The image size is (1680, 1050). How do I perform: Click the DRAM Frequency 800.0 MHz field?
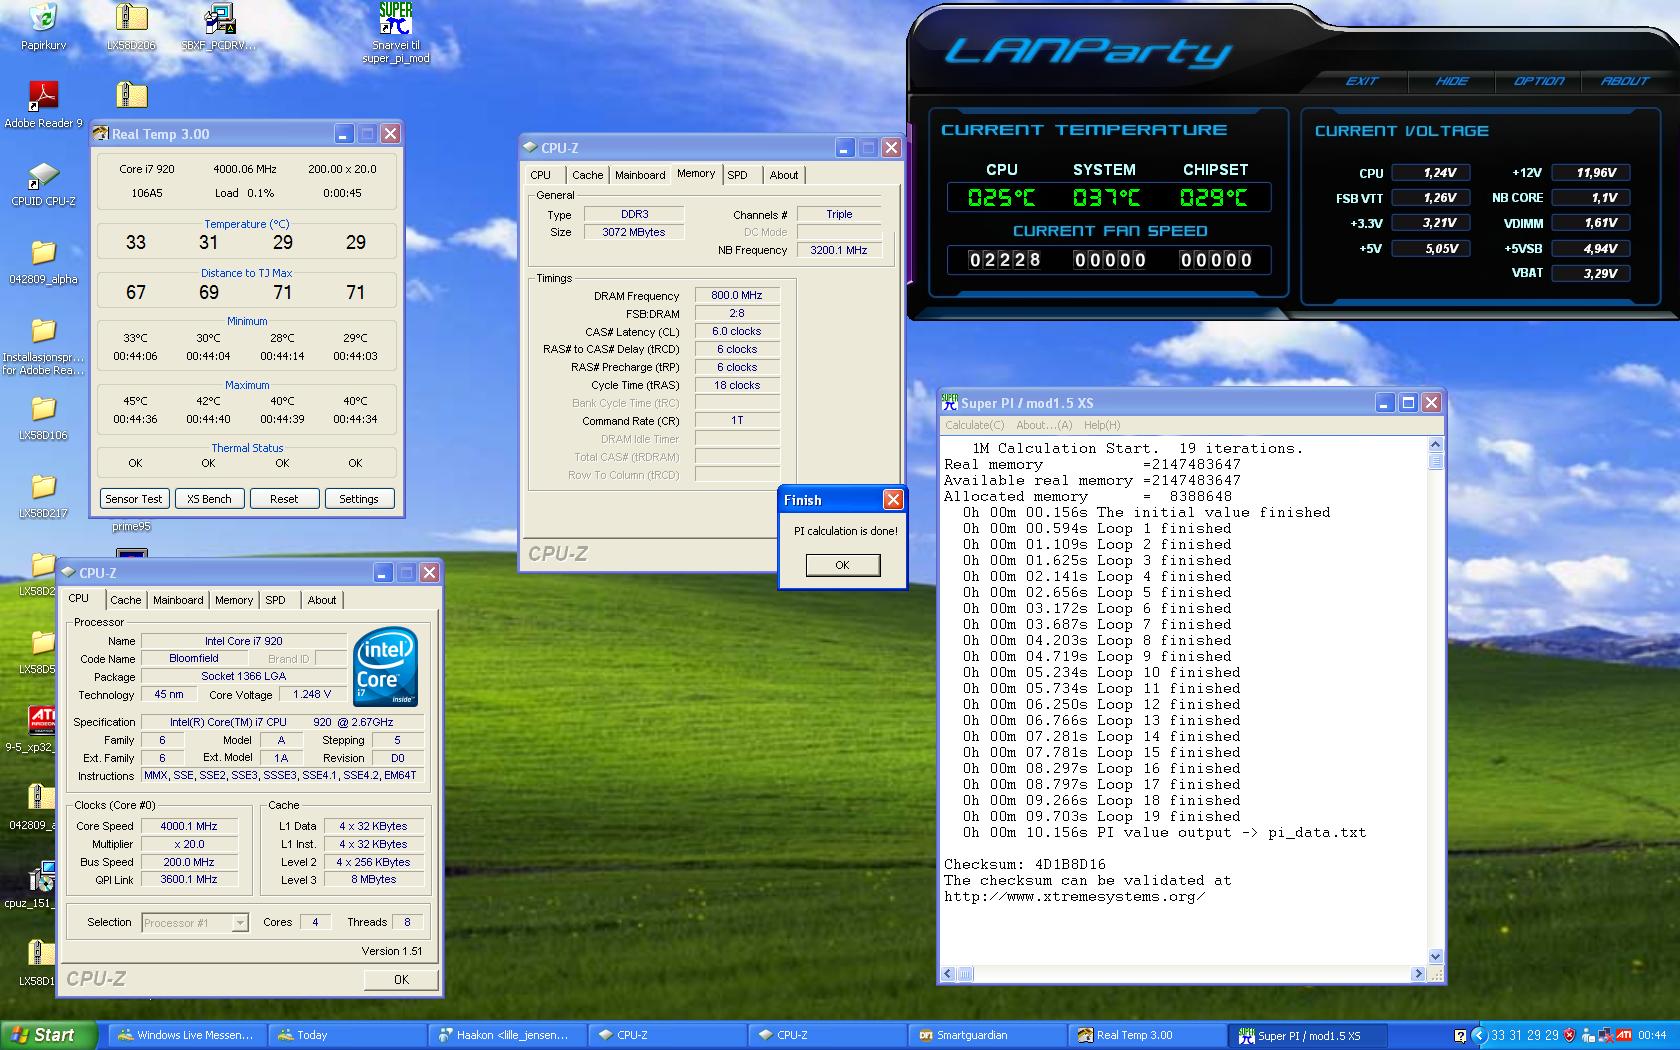tap(737, 295)
